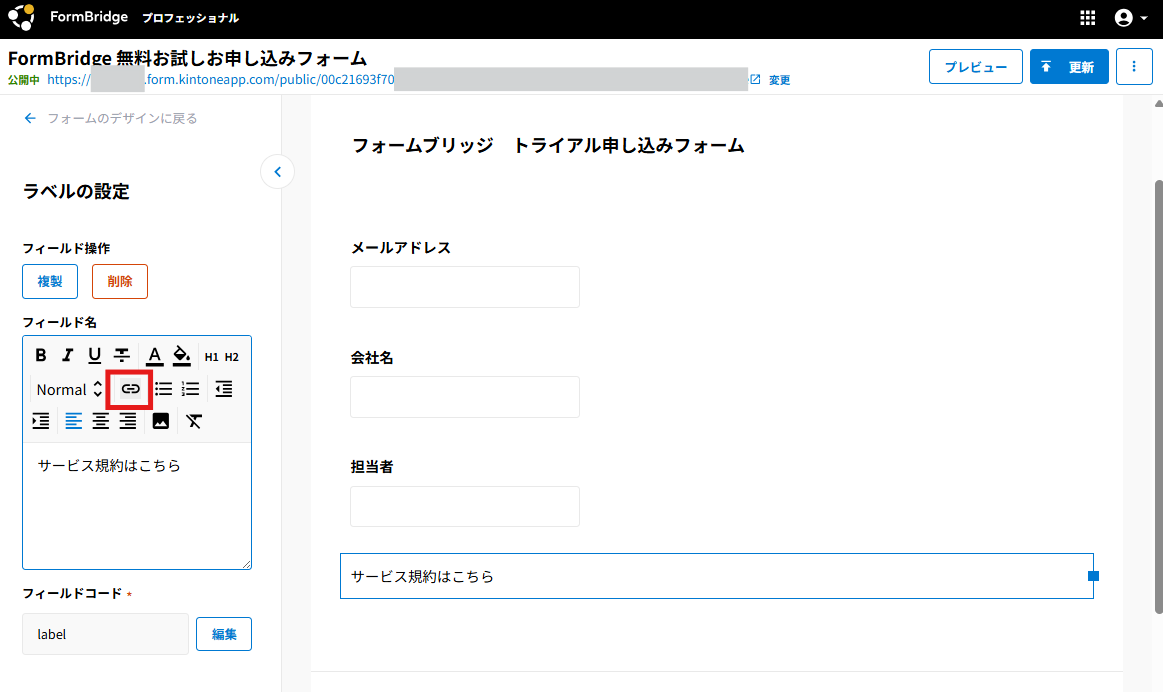Click the 会社名 field label
The height and width of the screenshot is (692, 1163).
click(372, 357)
